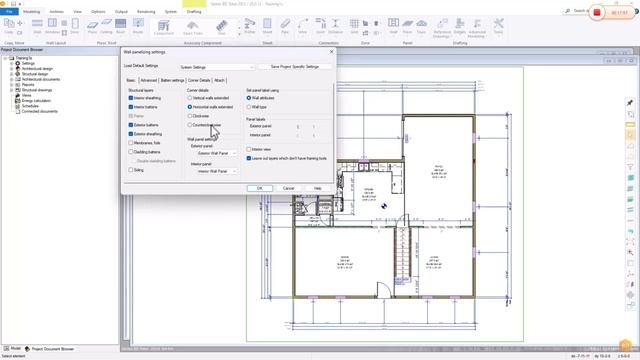Click the Wire tool icon
Image resolution: width=640 pixels, height=360 pixels.
click(x=302, y=24)
